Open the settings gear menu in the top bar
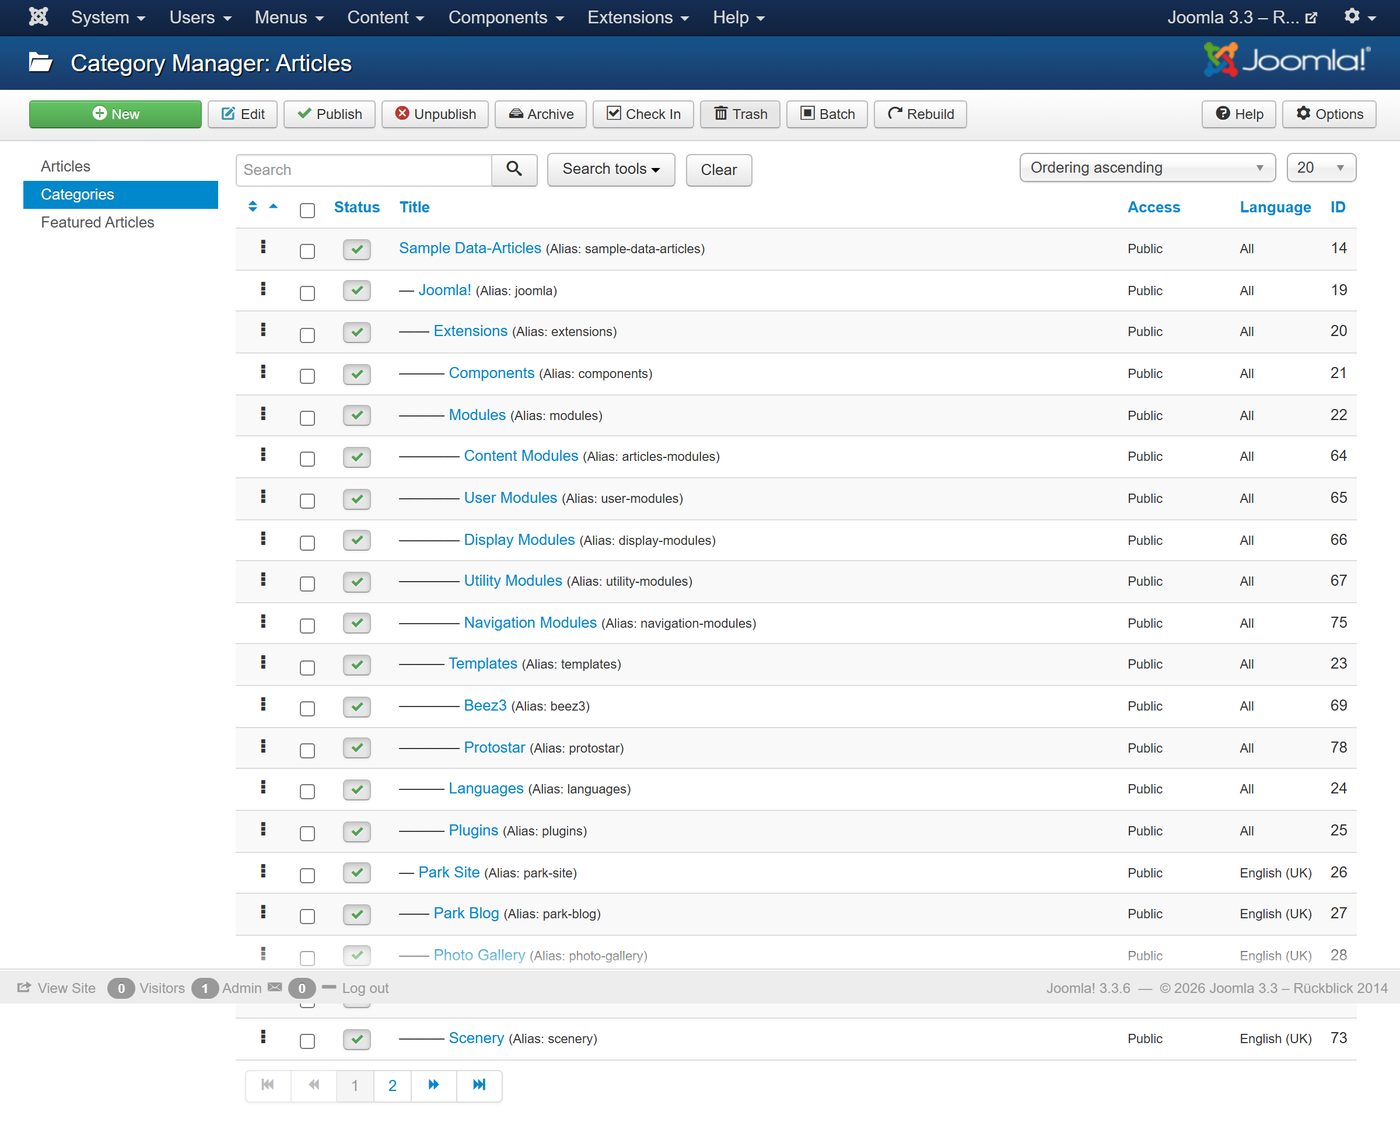This screenshot has width=1400, height=1126. (x=1360, y=17)
